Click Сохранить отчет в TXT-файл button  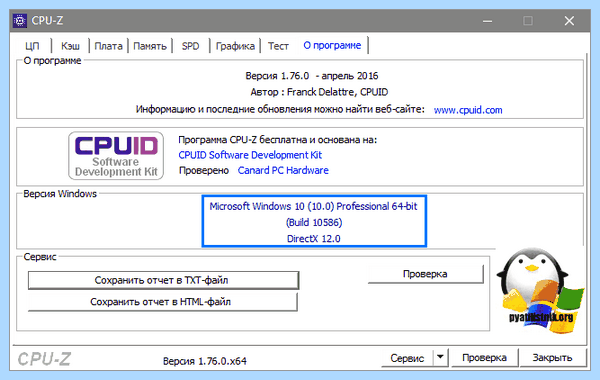[163, 280]
